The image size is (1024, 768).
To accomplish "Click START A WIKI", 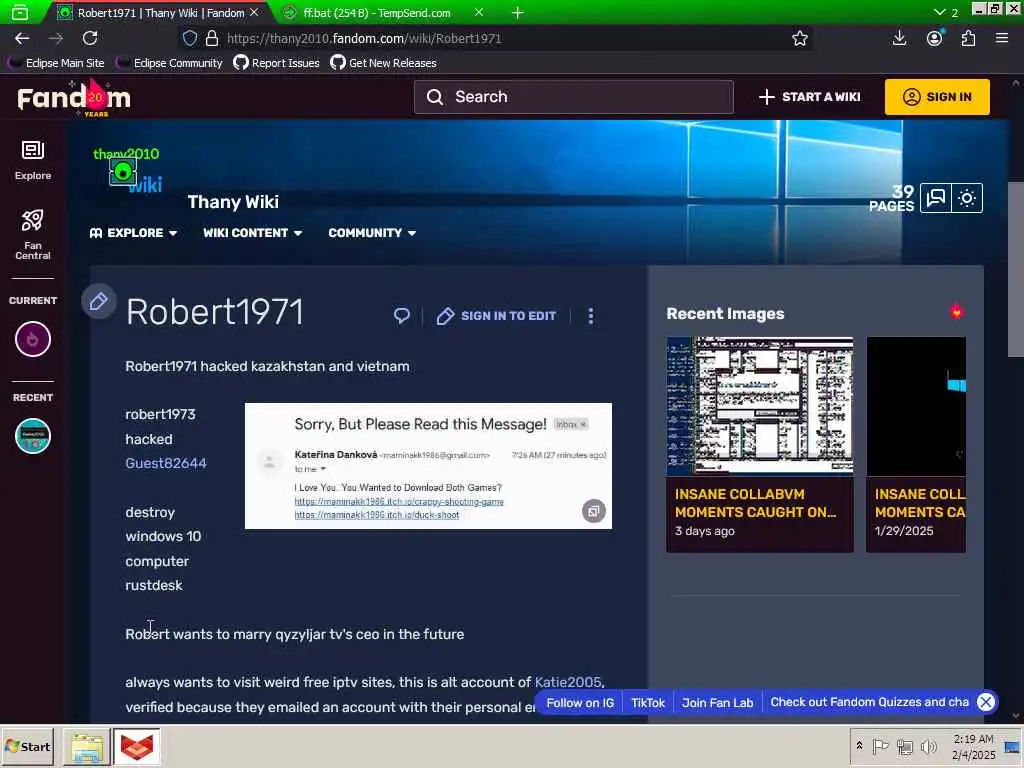I will (810, 97).
